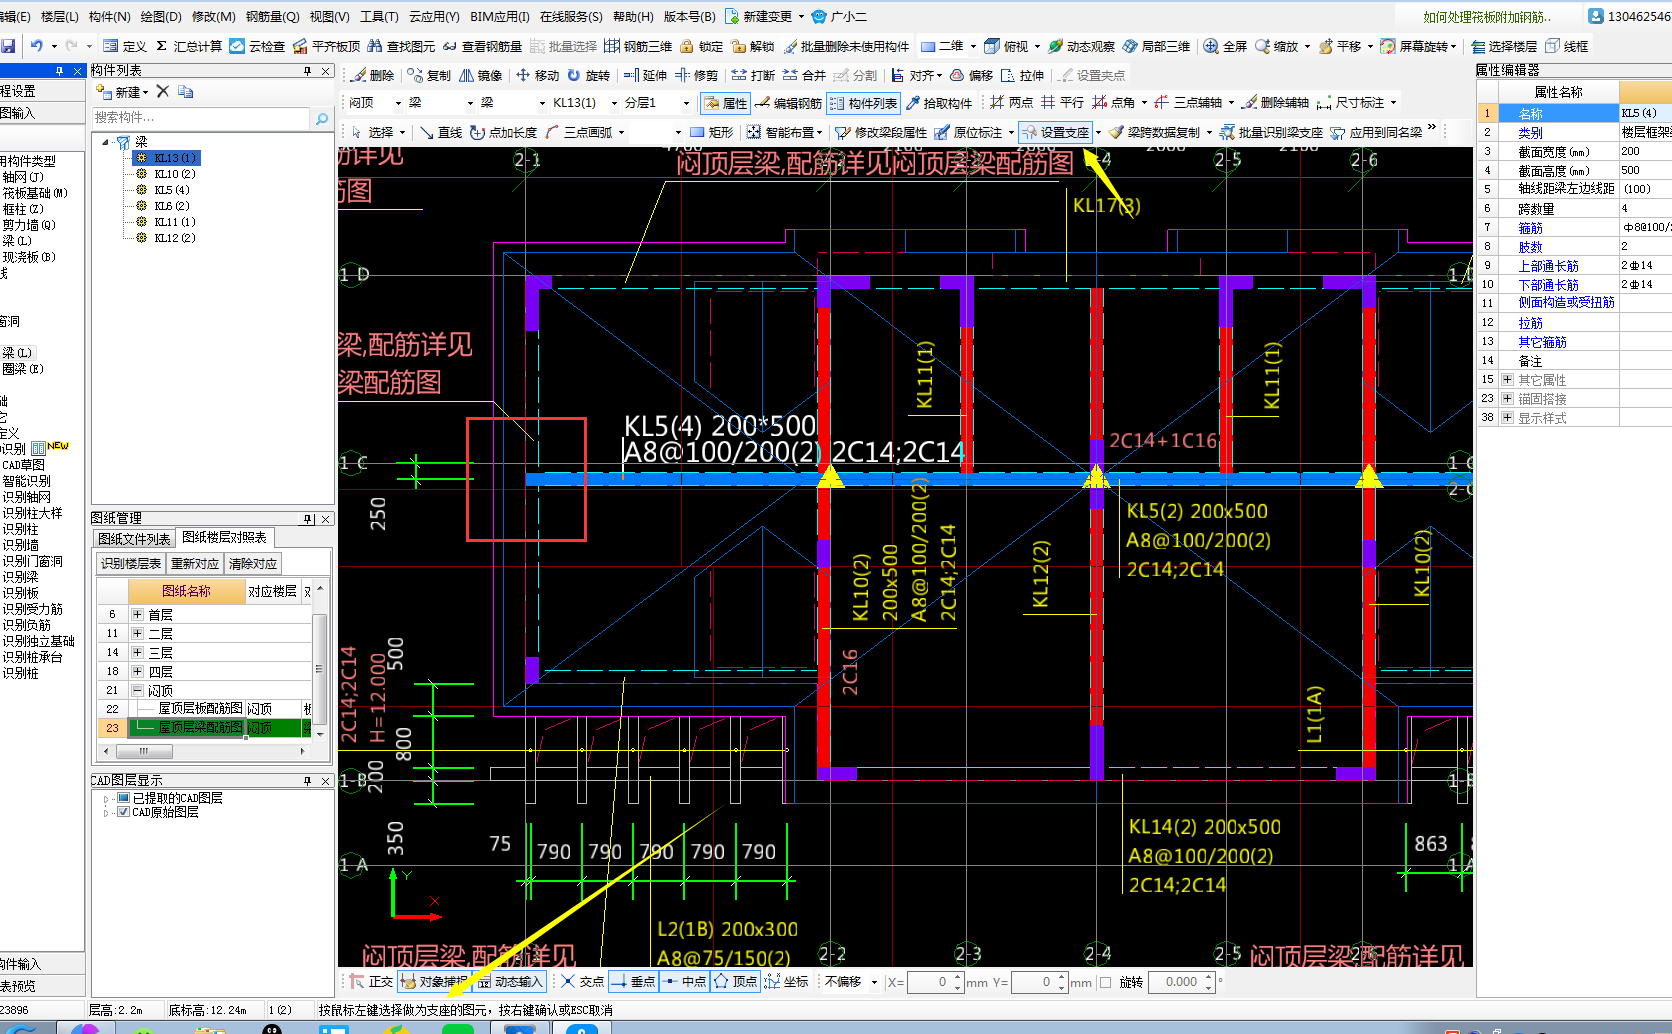
Task: Select KL10 (2) in component tree
Action: coord(175,174)
